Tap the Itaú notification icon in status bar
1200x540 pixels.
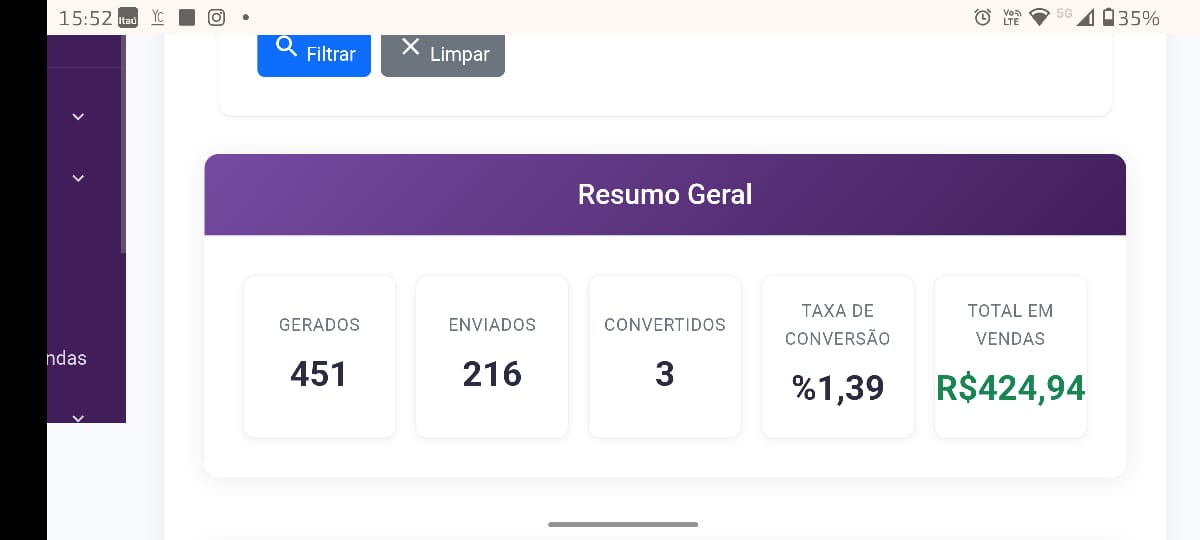click(128, 18)
